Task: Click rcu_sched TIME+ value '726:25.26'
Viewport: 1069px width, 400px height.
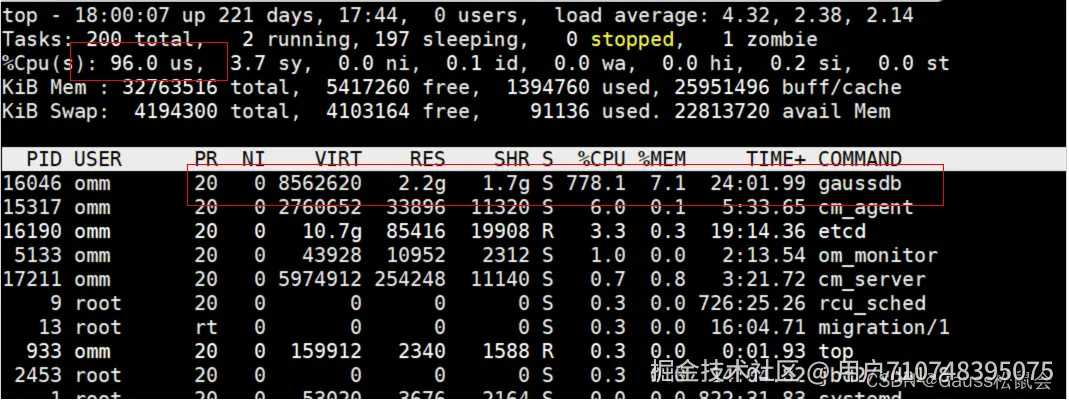Action: pyautogui.click(x=753, y=303)
